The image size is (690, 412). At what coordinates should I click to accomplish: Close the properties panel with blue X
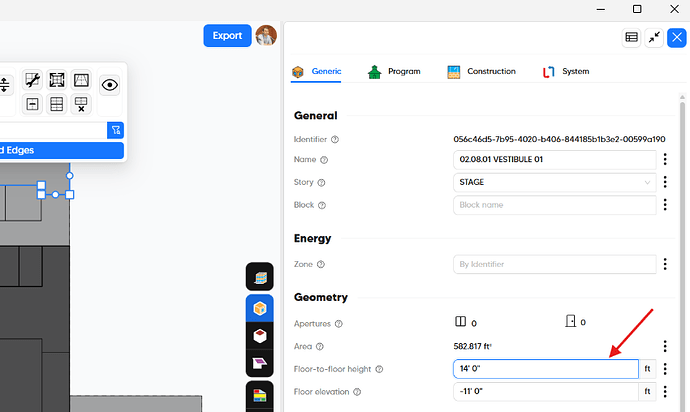[x=677, y=37]
